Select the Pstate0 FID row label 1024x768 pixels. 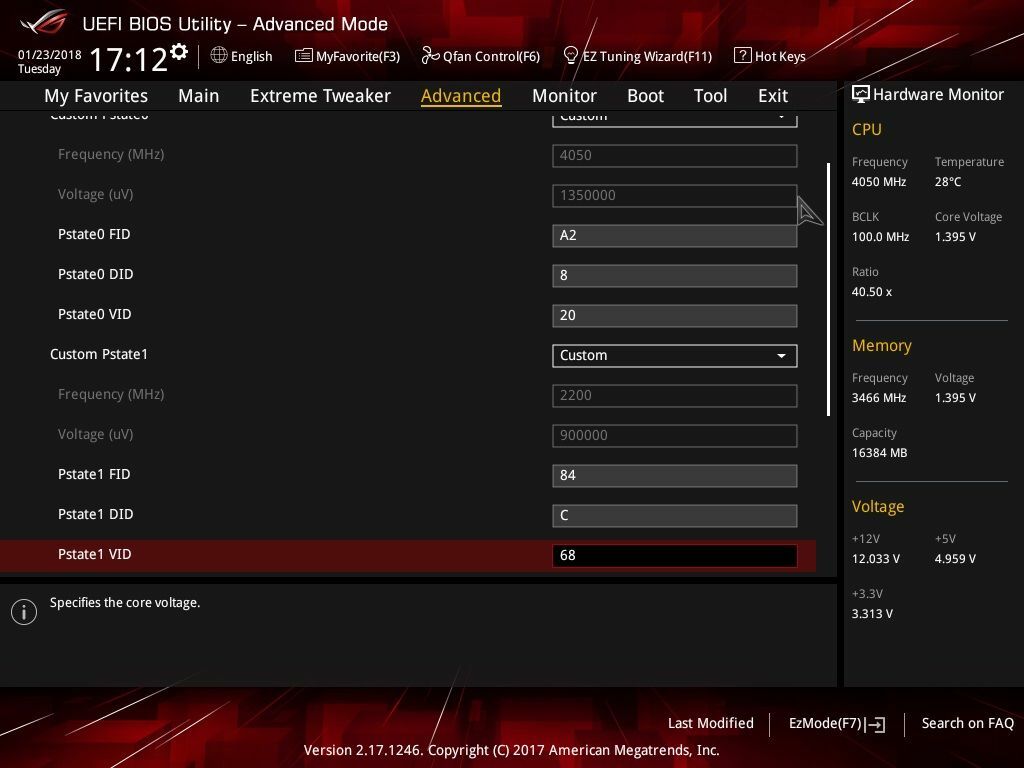pos(94,234)
